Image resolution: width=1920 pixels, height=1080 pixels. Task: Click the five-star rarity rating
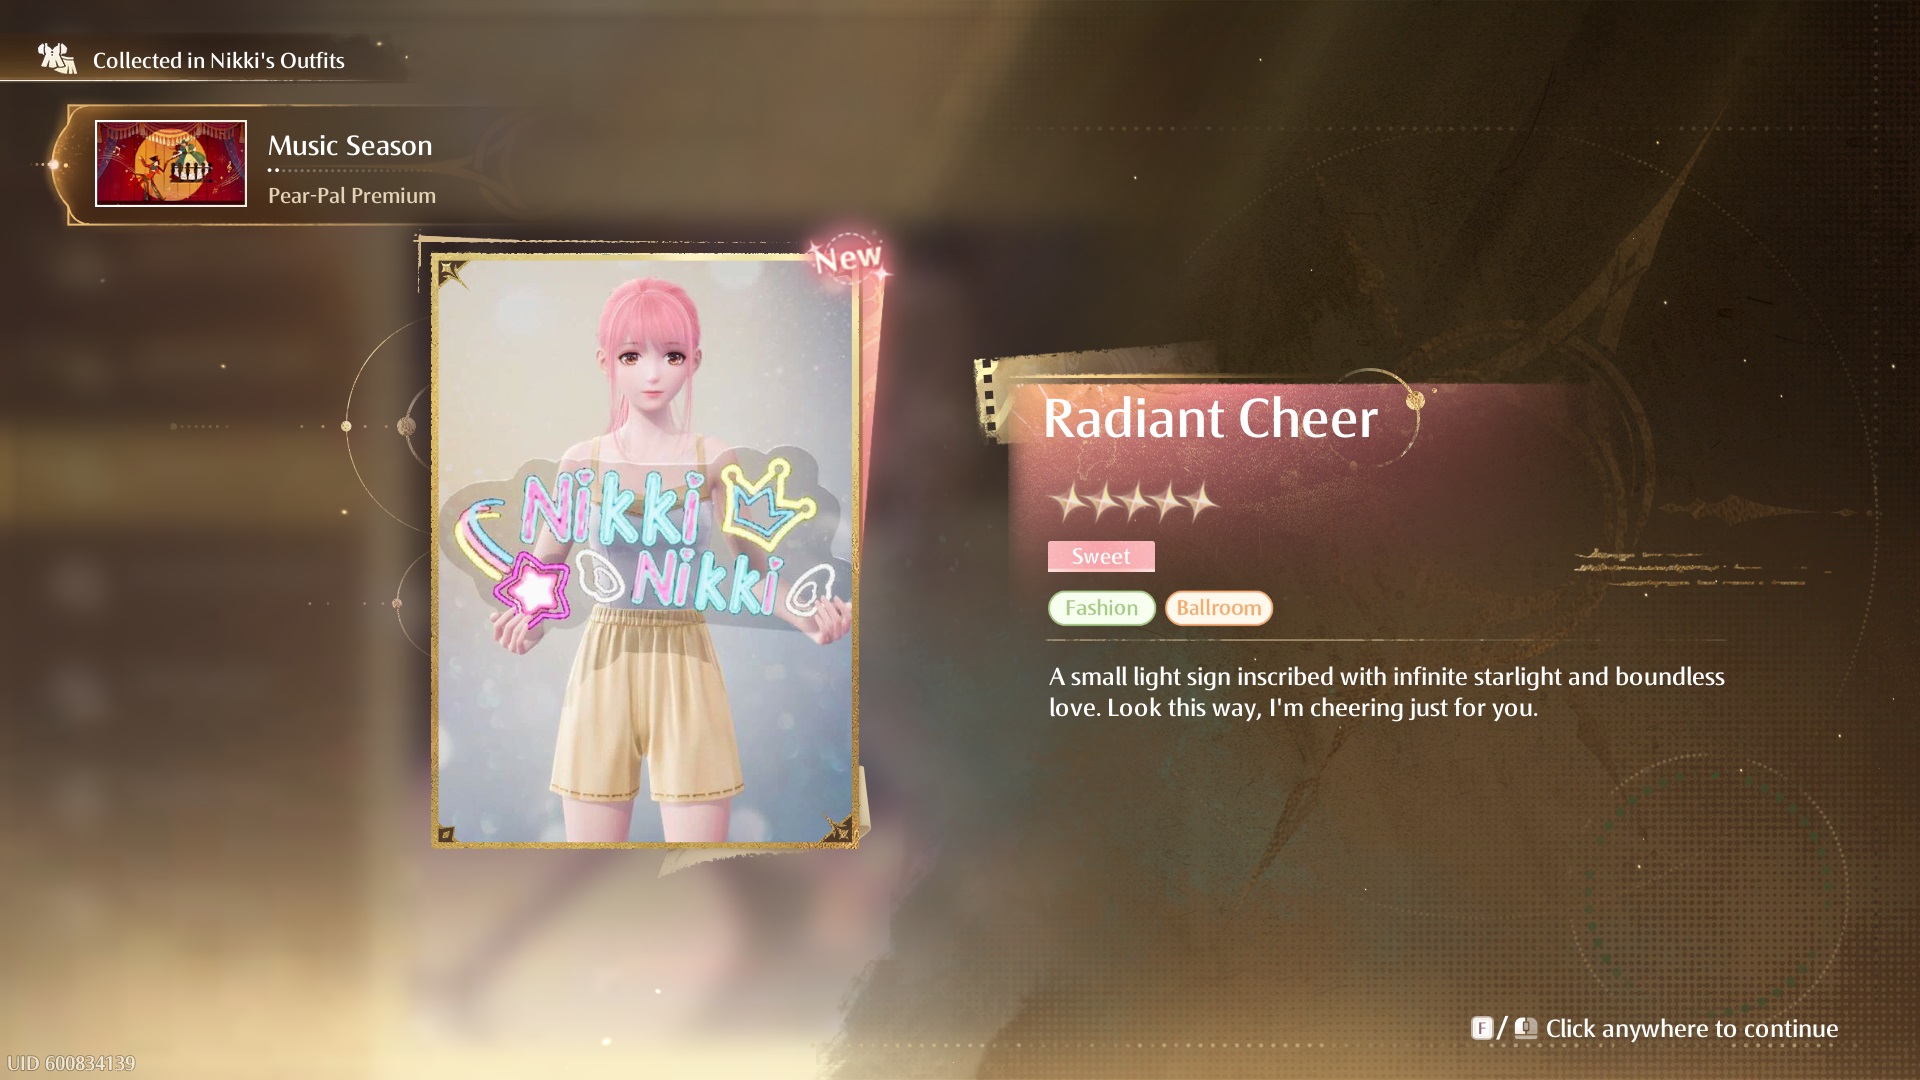point(1134,501)
